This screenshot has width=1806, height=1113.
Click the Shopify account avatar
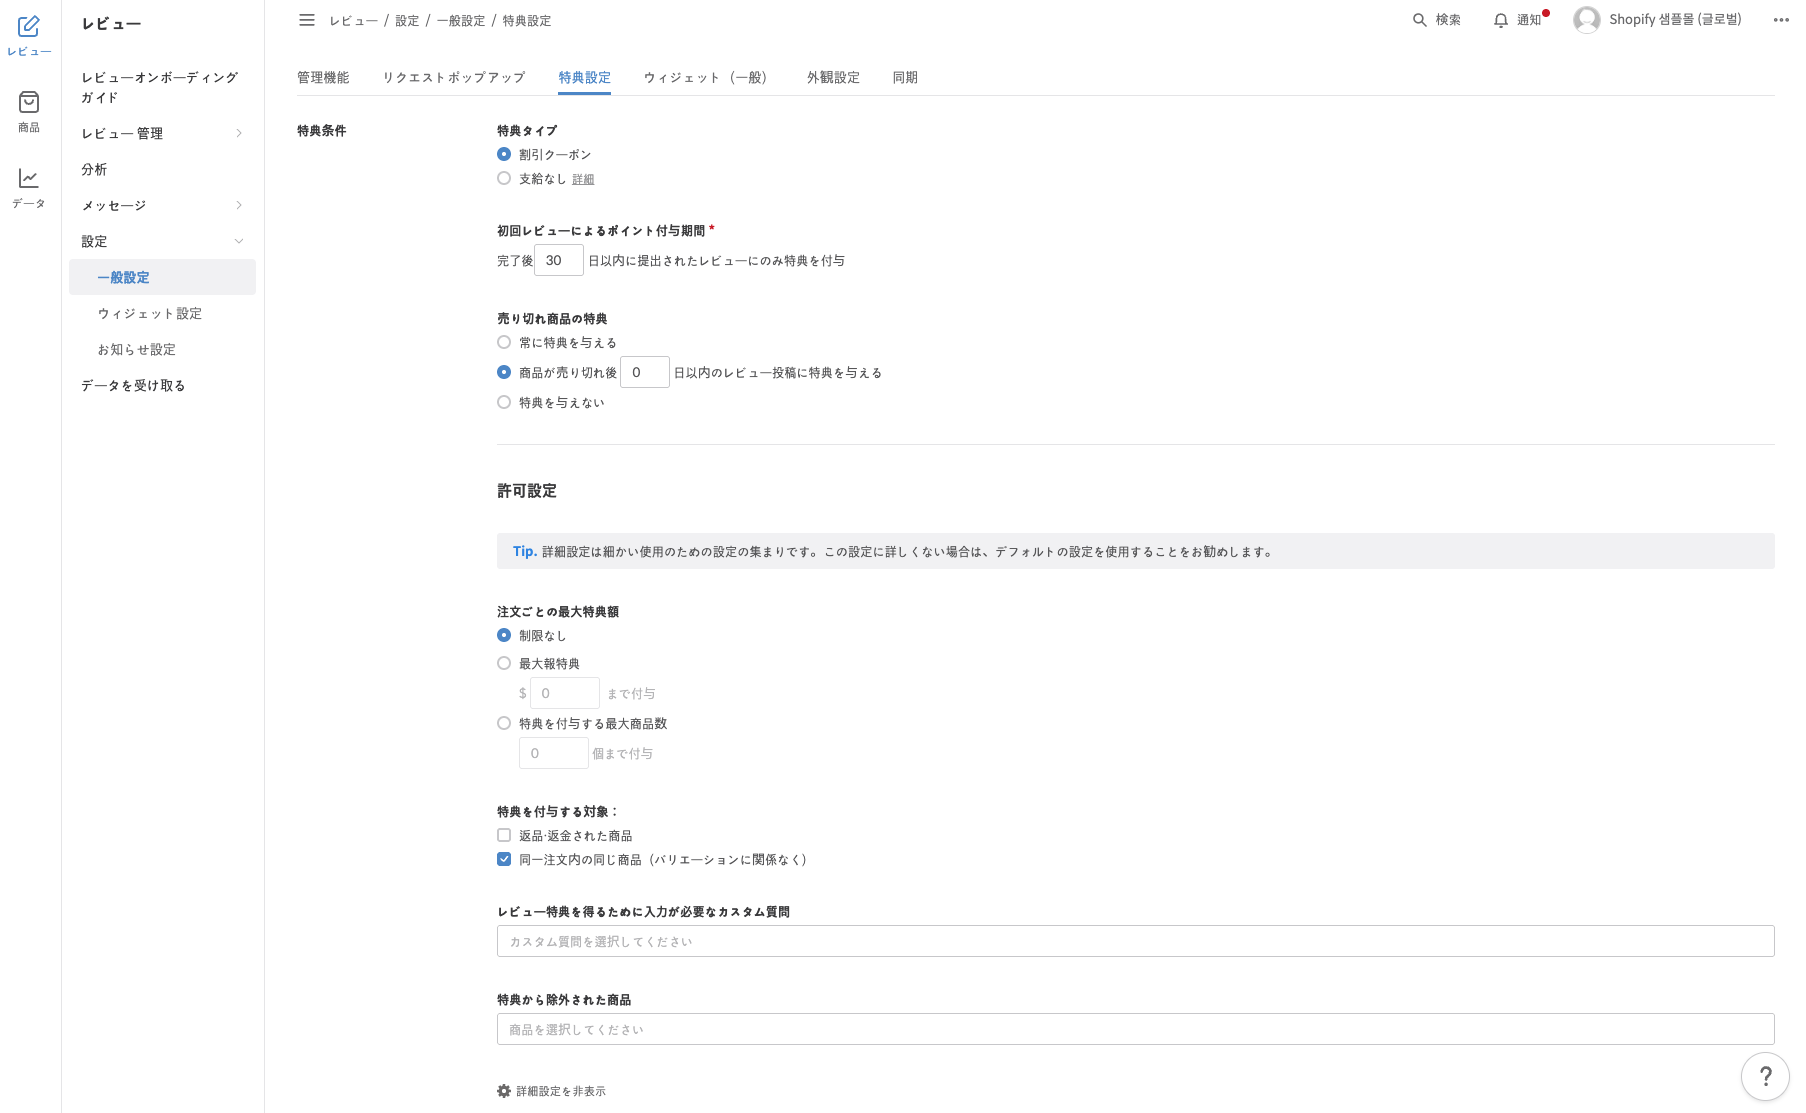pyautogui.click(x=1586, y=20)
